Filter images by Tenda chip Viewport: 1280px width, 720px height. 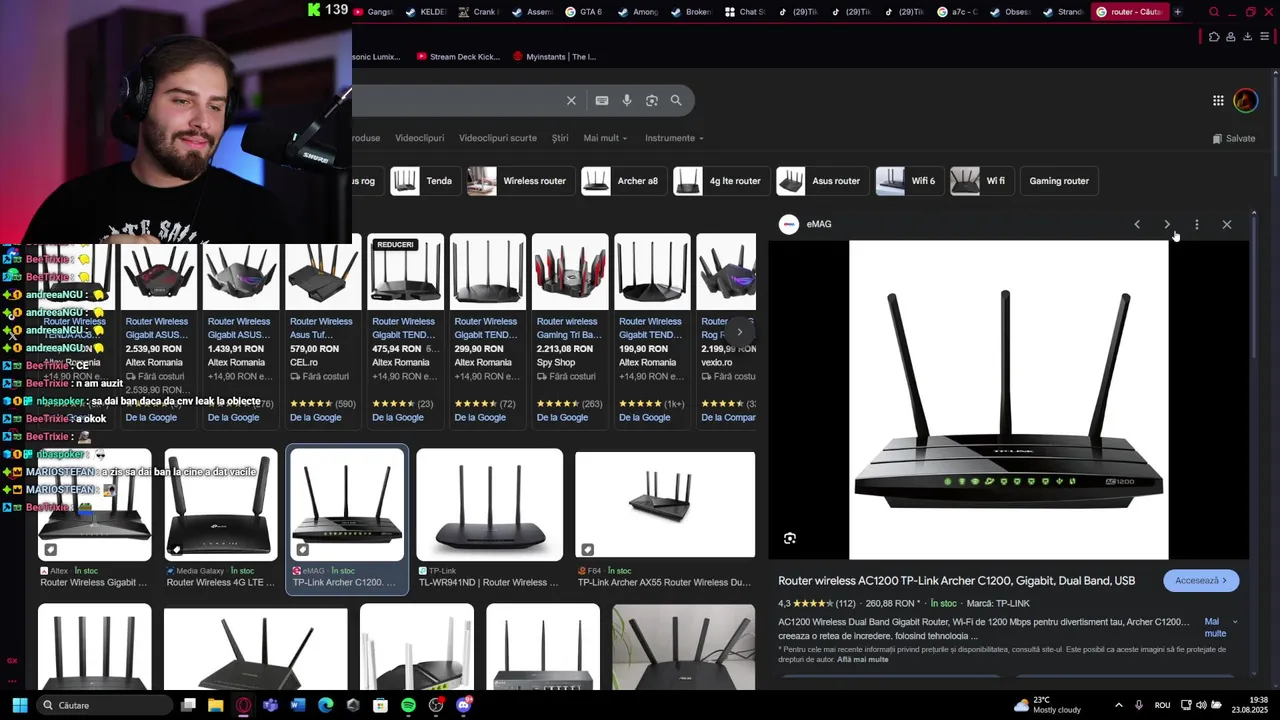pos(425,181)
